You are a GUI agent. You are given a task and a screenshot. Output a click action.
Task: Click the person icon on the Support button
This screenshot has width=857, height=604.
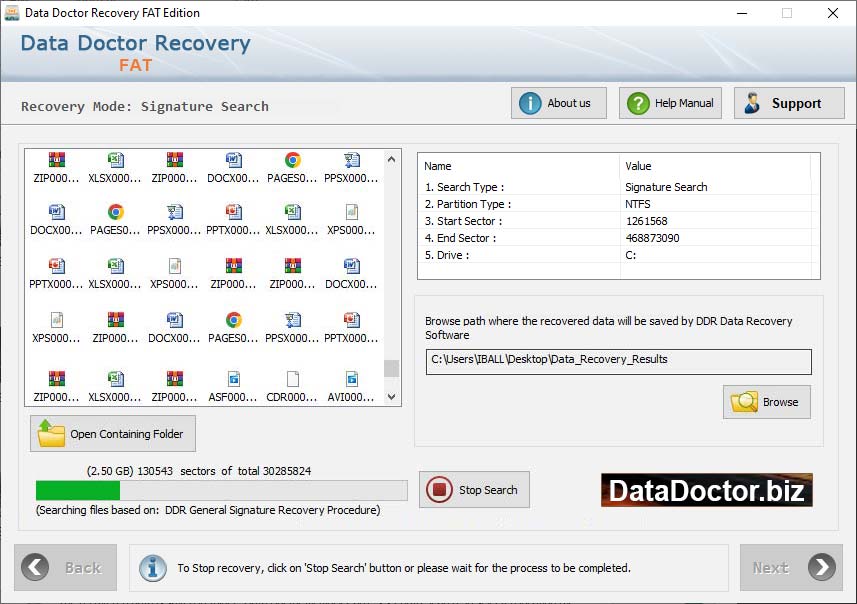753,103
